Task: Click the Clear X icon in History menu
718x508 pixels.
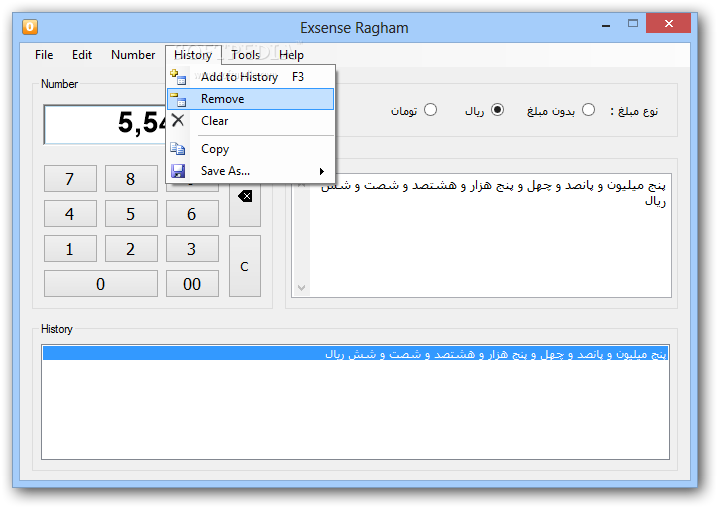Action: tap(178, 121)
